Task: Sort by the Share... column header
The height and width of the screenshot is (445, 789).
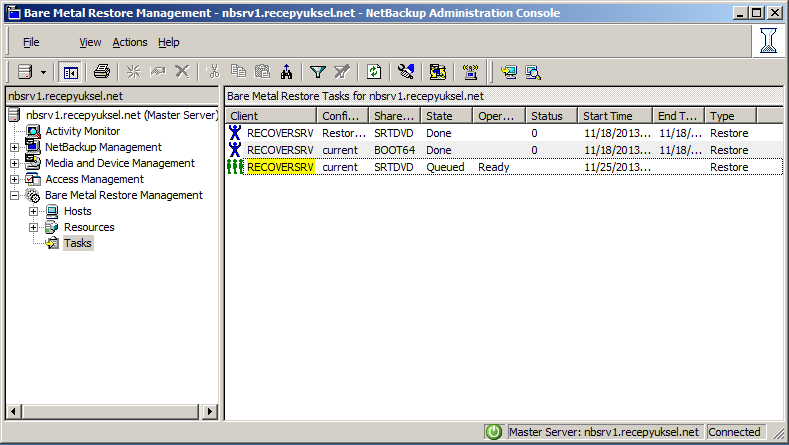Action: 395,116
